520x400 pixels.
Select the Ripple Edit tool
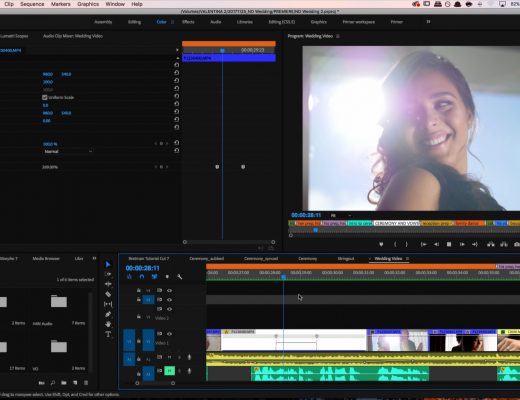click(x=108, y=284)
